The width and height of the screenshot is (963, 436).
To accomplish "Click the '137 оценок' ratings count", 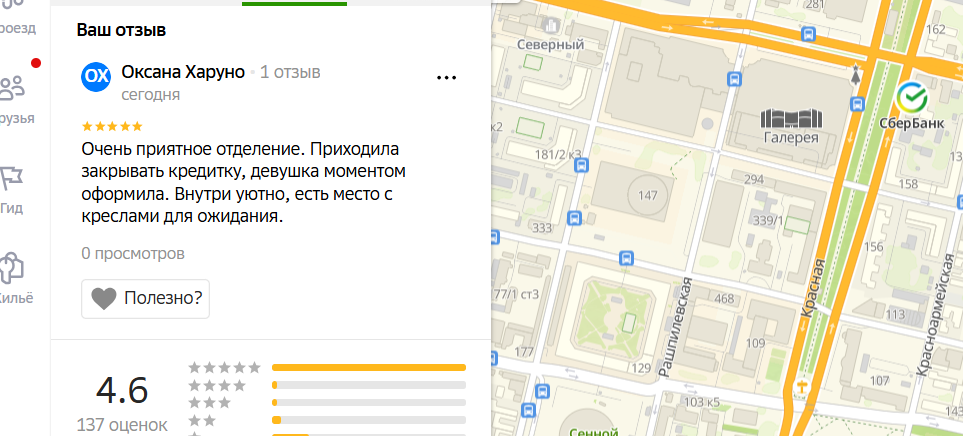I will pos(122,424).
